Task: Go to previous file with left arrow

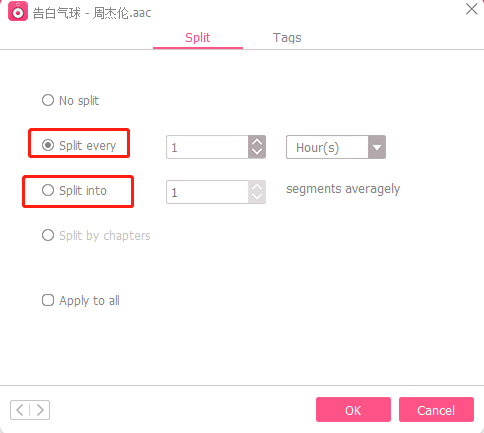Action: point(20,410)
